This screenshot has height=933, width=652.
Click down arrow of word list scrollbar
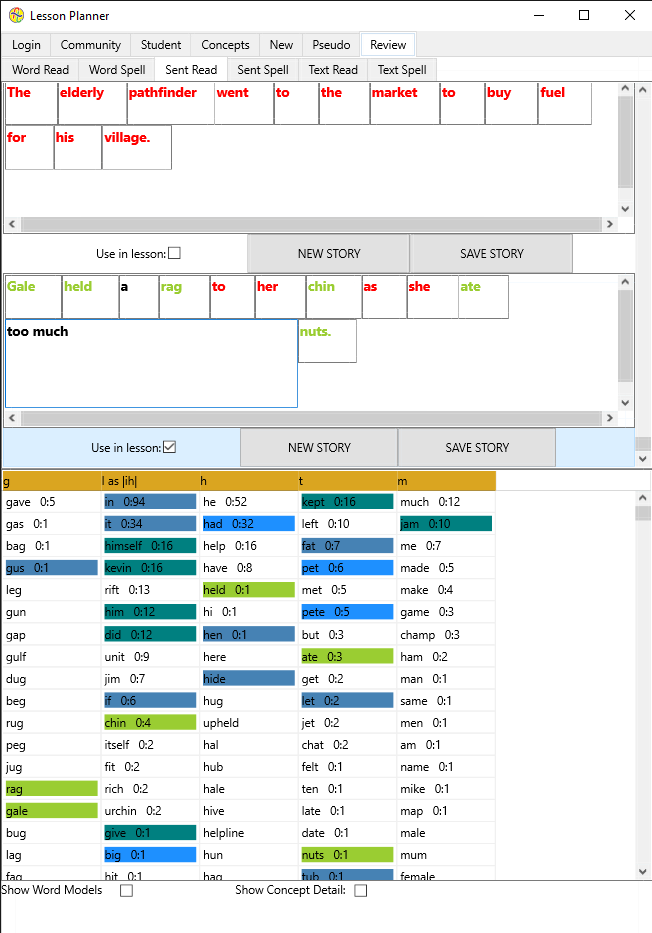[x=642, y=872]
